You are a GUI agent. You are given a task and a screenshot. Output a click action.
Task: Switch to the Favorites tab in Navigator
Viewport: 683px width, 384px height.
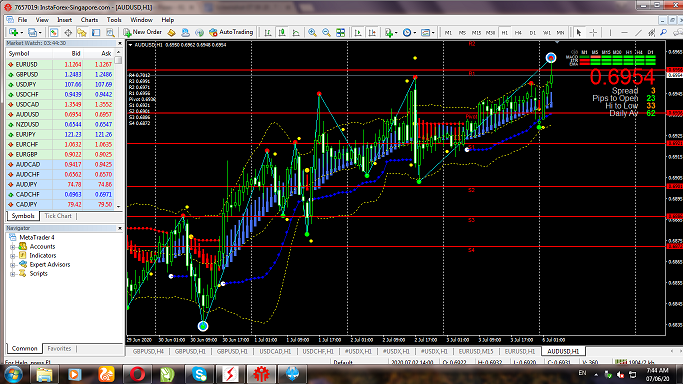[x=59, y=348]
